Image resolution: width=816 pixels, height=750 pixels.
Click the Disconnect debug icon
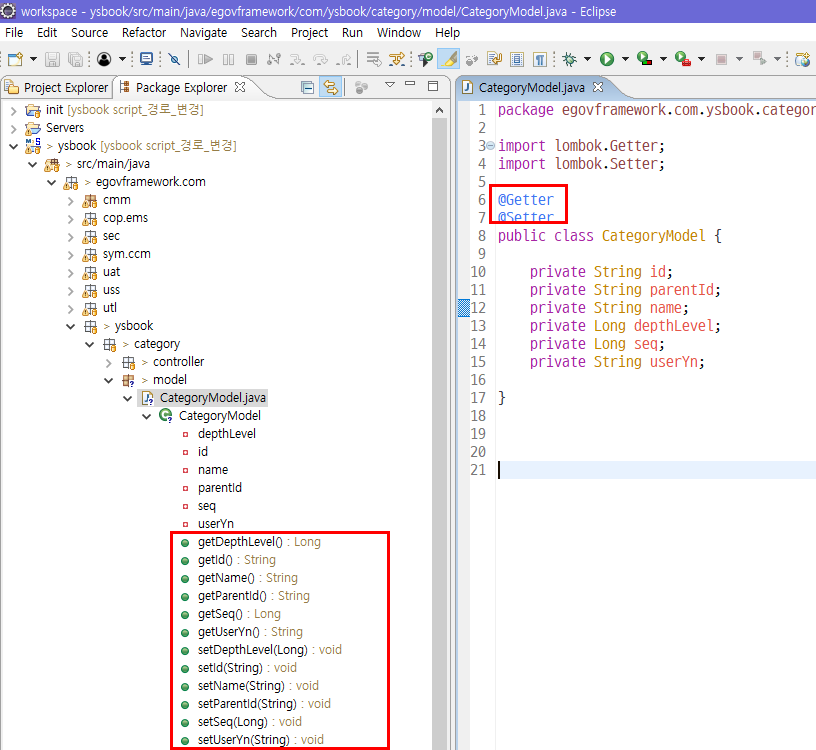tap(274, 59)
